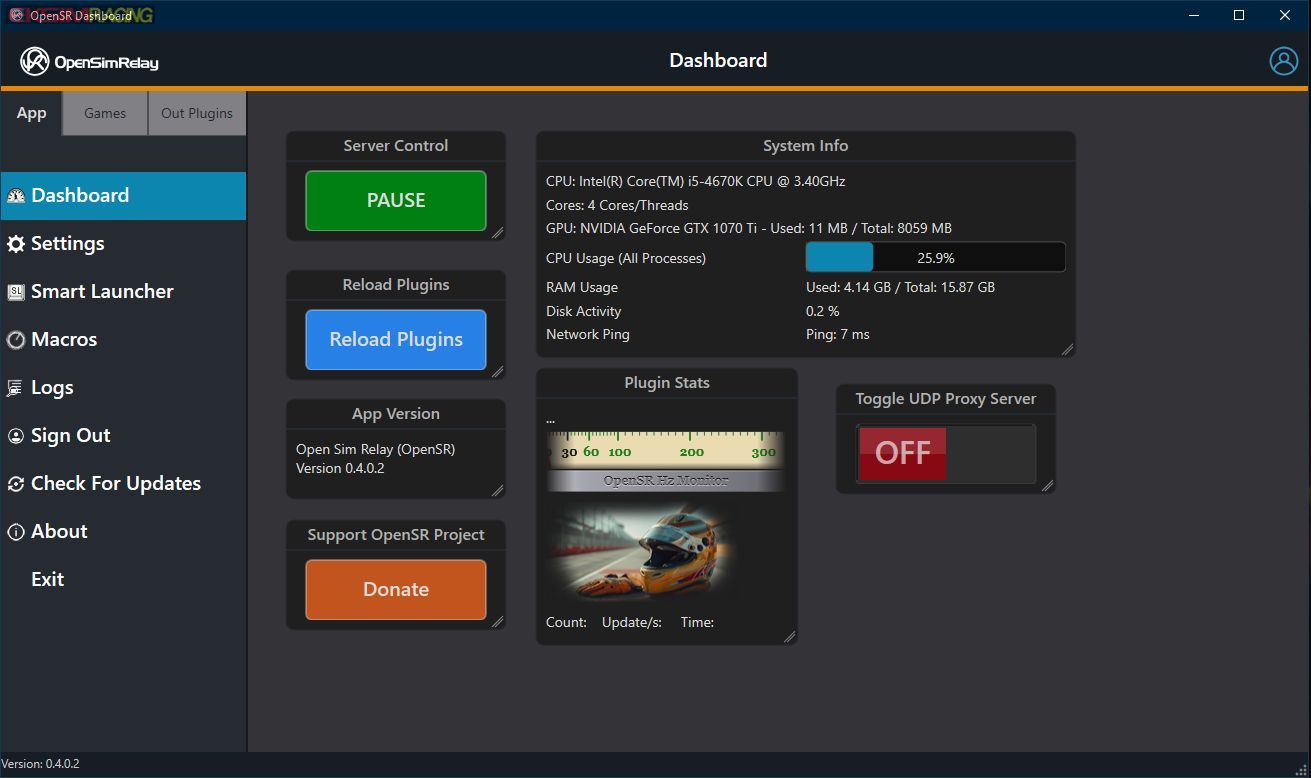Toggle the UDP Proxy Server OFF switch
Image resolution: width=1311 pixels, height=778 pixels.
pyautogui.click(x=946, y=453)
